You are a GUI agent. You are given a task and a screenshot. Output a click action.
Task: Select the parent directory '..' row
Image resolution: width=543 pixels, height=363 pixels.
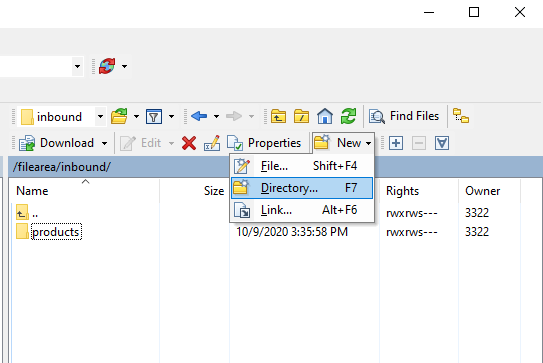pos(27,213)
